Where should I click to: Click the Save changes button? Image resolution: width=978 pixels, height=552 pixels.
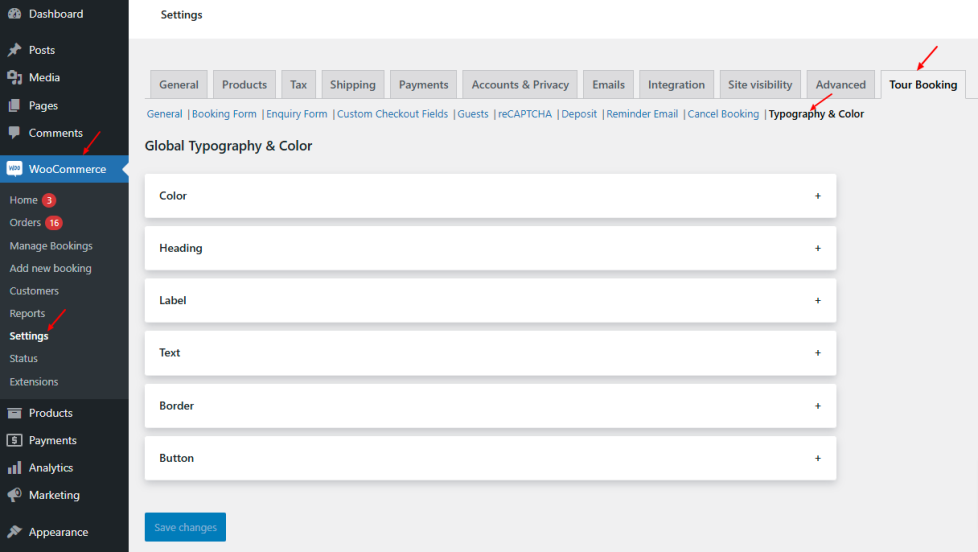[185, 527]
